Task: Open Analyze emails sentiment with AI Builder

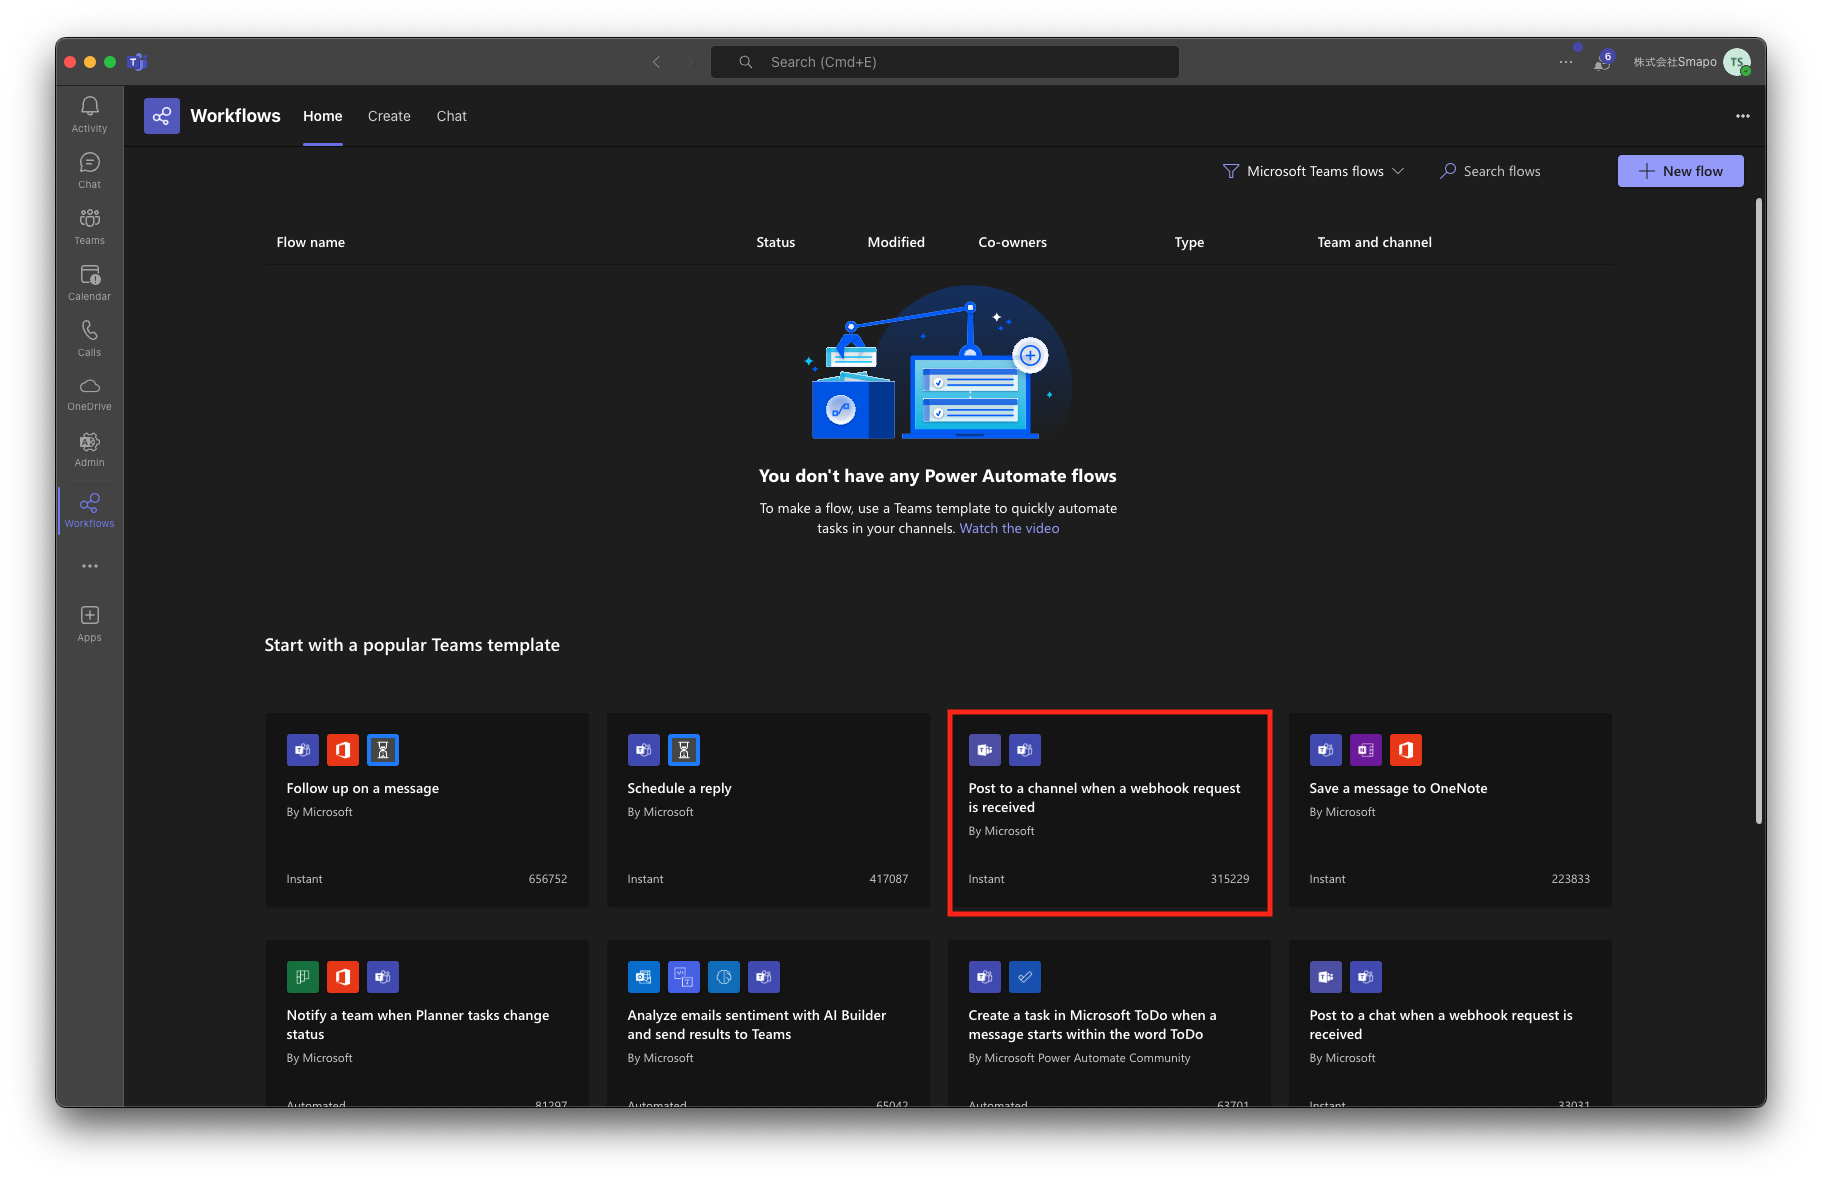Action: (x=768, y=1023)
